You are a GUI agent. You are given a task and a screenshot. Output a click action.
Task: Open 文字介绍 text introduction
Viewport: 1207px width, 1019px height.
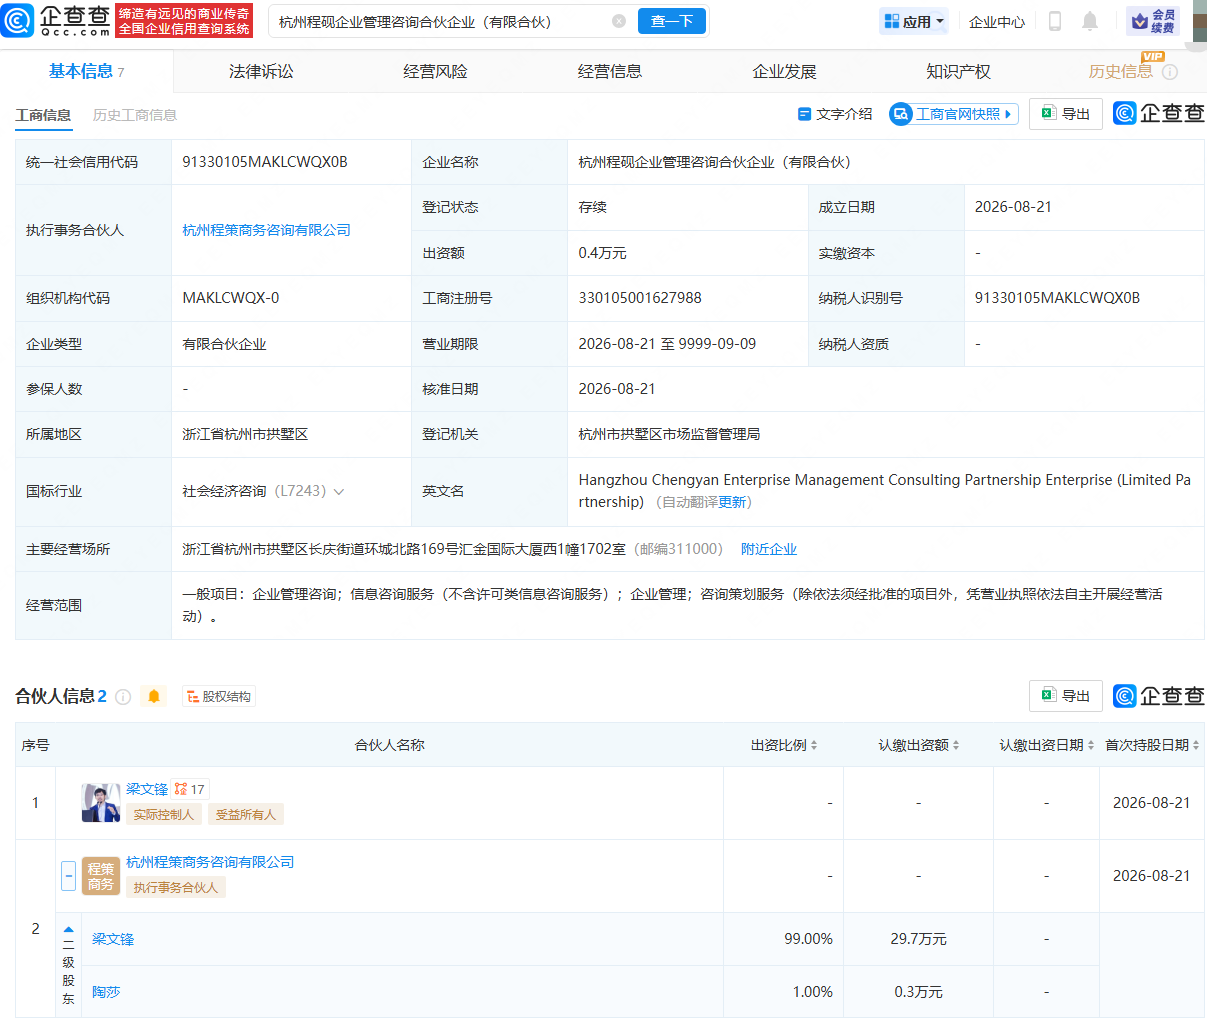(x=835, y=114)
